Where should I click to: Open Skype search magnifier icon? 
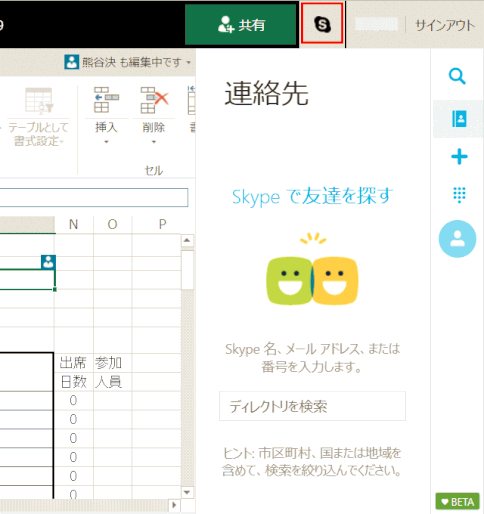(457, 76)
